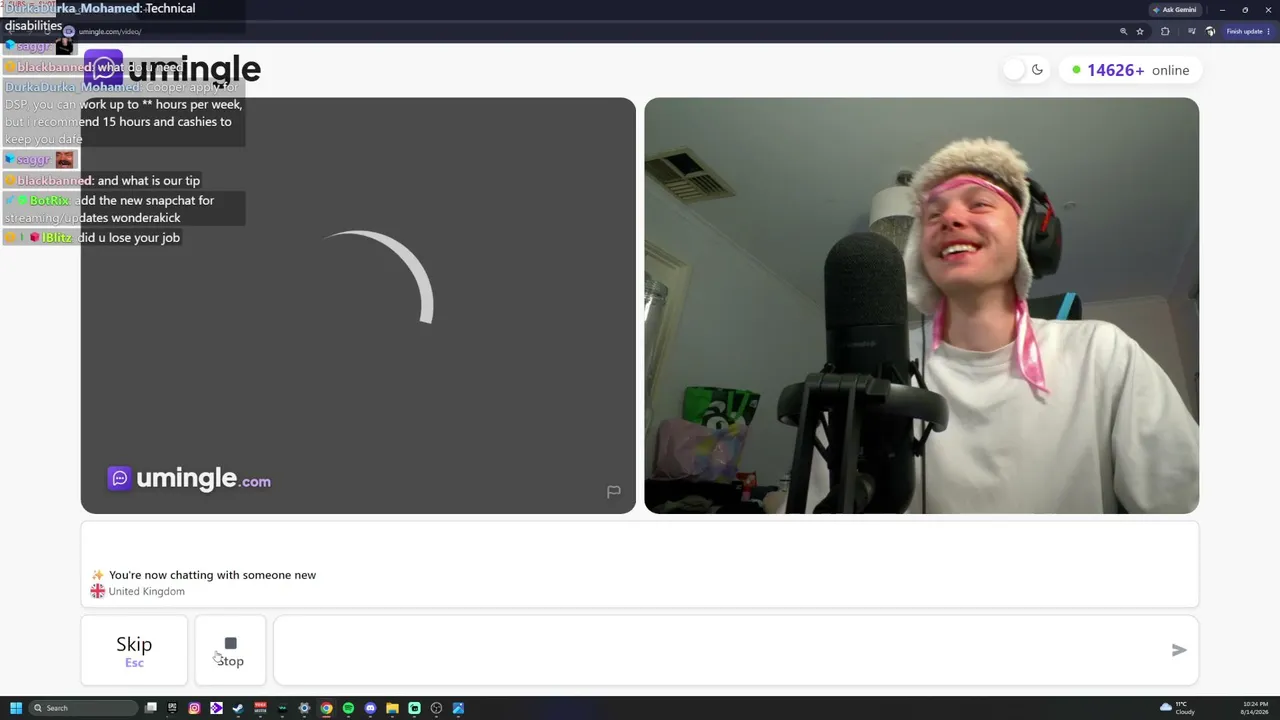
Task: Click the United Kingdom flag icon
Action: pos(97,591)
